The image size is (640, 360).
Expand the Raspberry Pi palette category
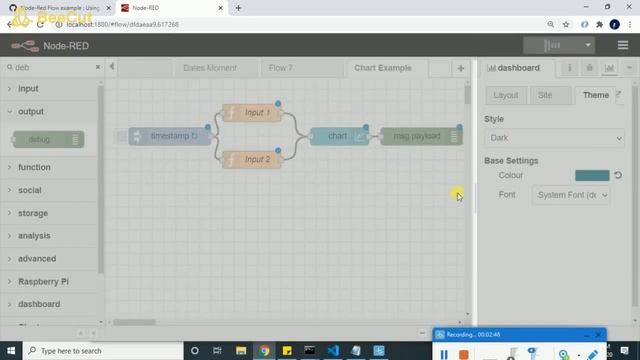tap(49, 282)
